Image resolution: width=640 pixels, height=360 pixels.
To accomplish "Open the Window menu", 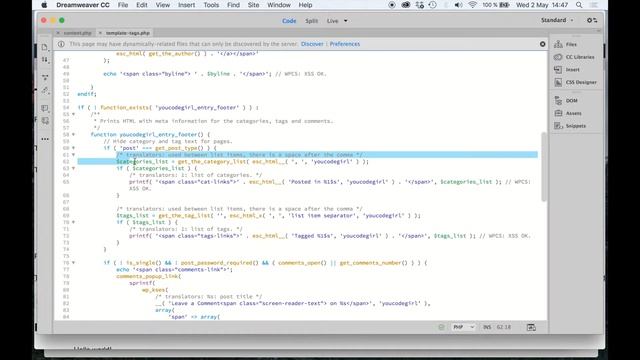I will pos(279,5).
